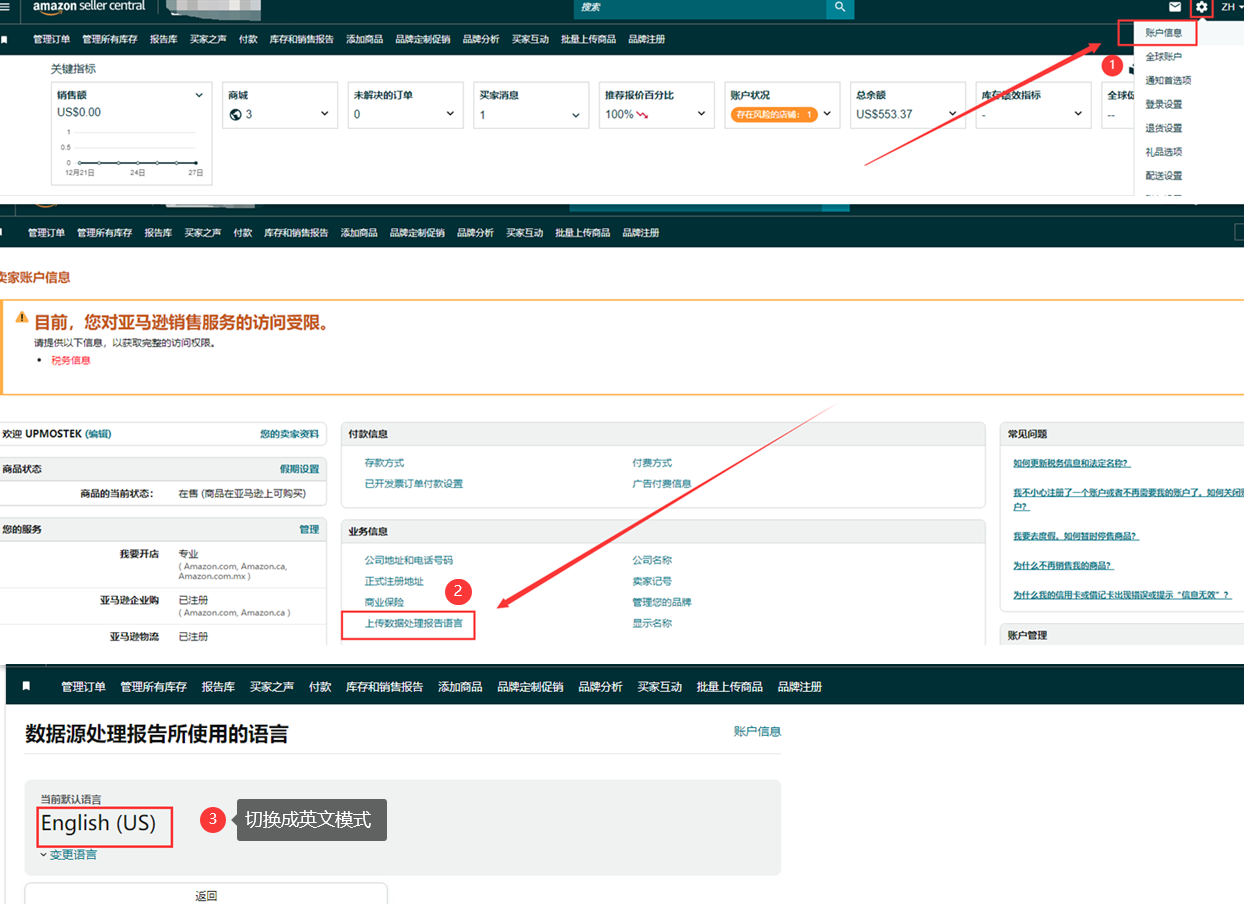Open 报告库 on the account info page navbar
The image size is (1244, 904).
pos(158,233)
